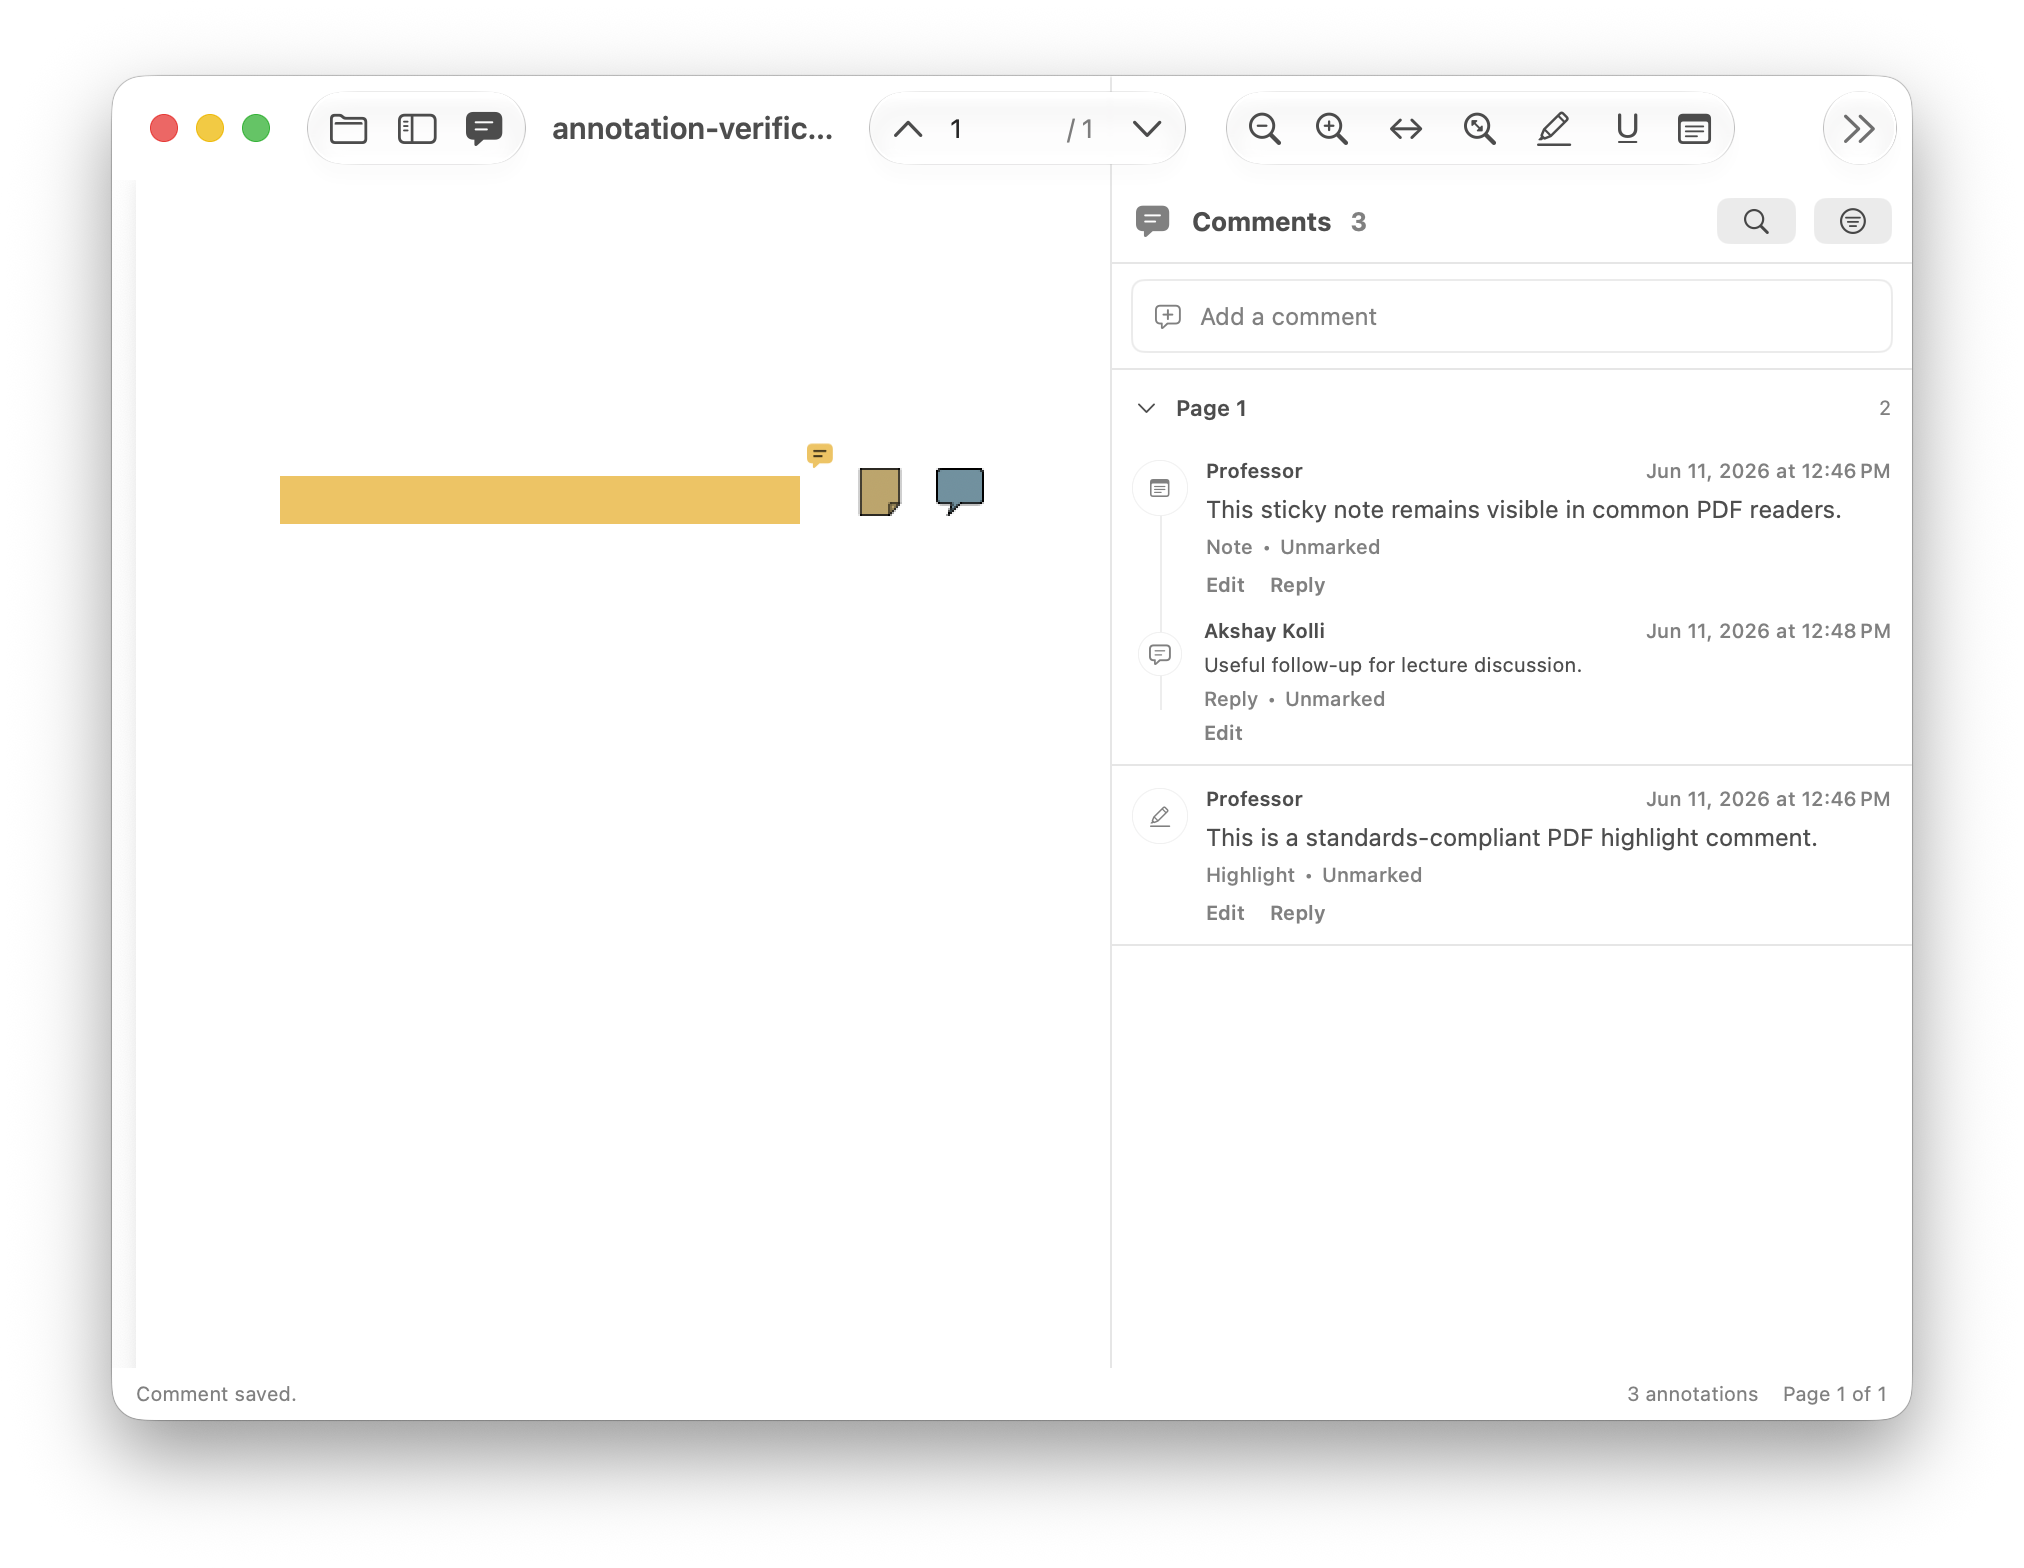Go to previous page with up chevron
Viewport: 2024px width, 1568px height.
pyautogui.click(x=908, y=129)
